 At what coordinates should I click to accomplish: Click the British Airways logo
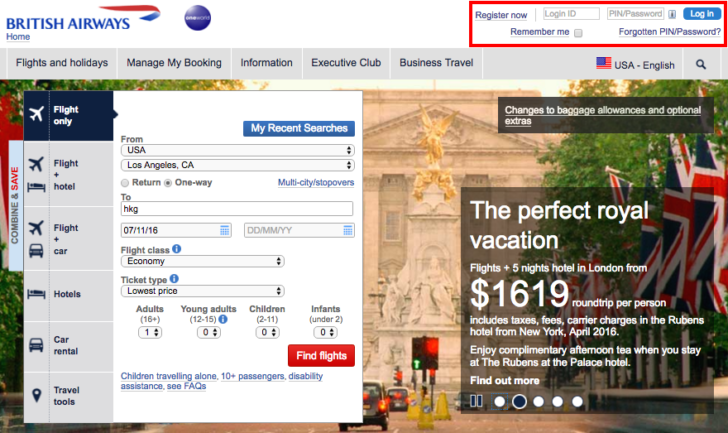coord(83,19)
